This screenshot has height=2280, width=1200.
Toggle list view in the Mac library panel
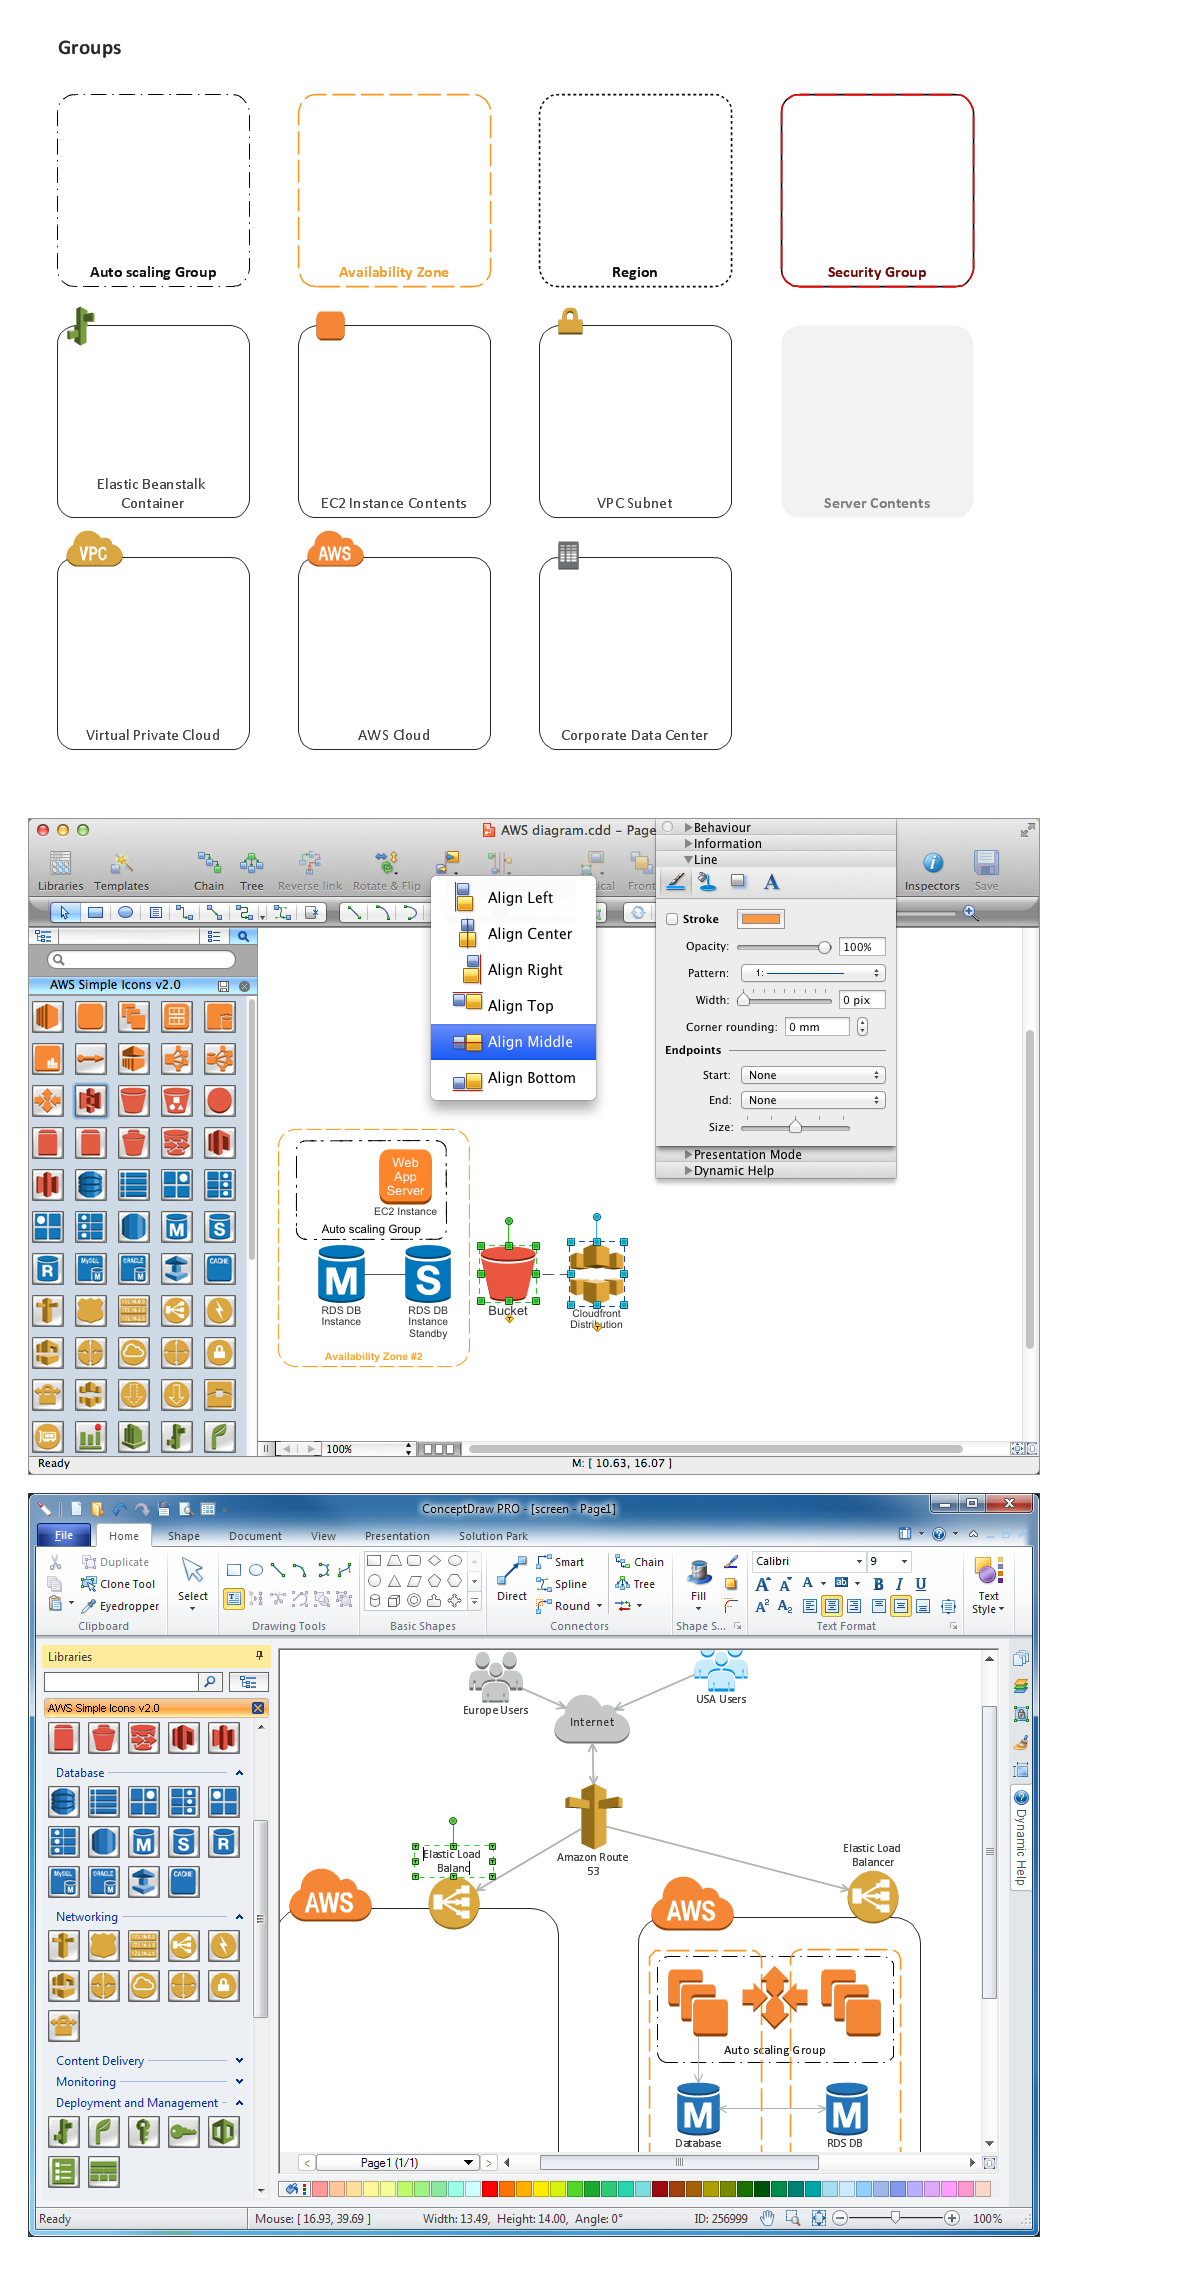(213, 936)
